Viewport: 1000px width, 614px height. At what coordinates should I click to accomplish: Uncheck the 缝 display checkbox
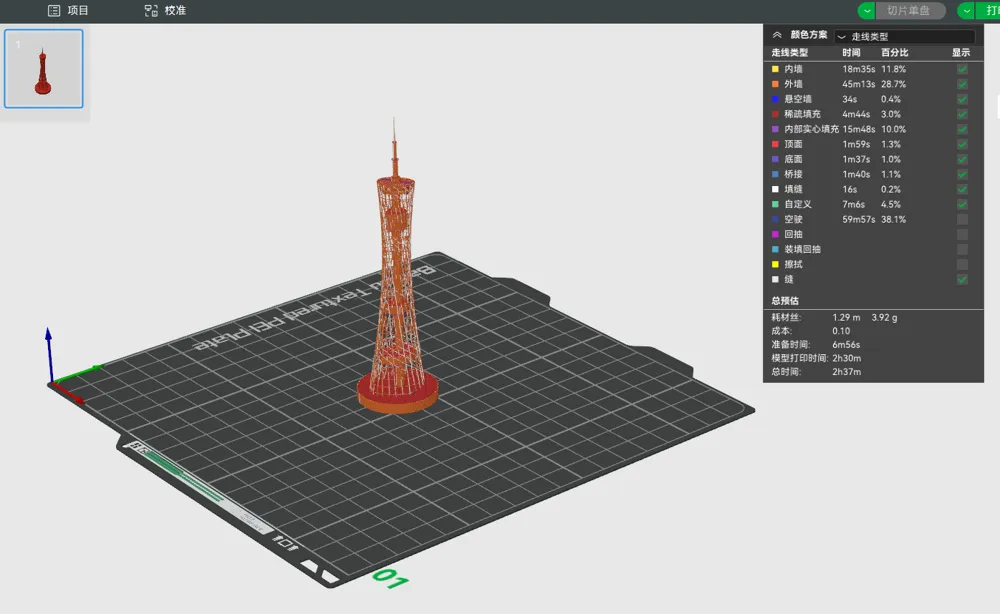click(962, 278)
